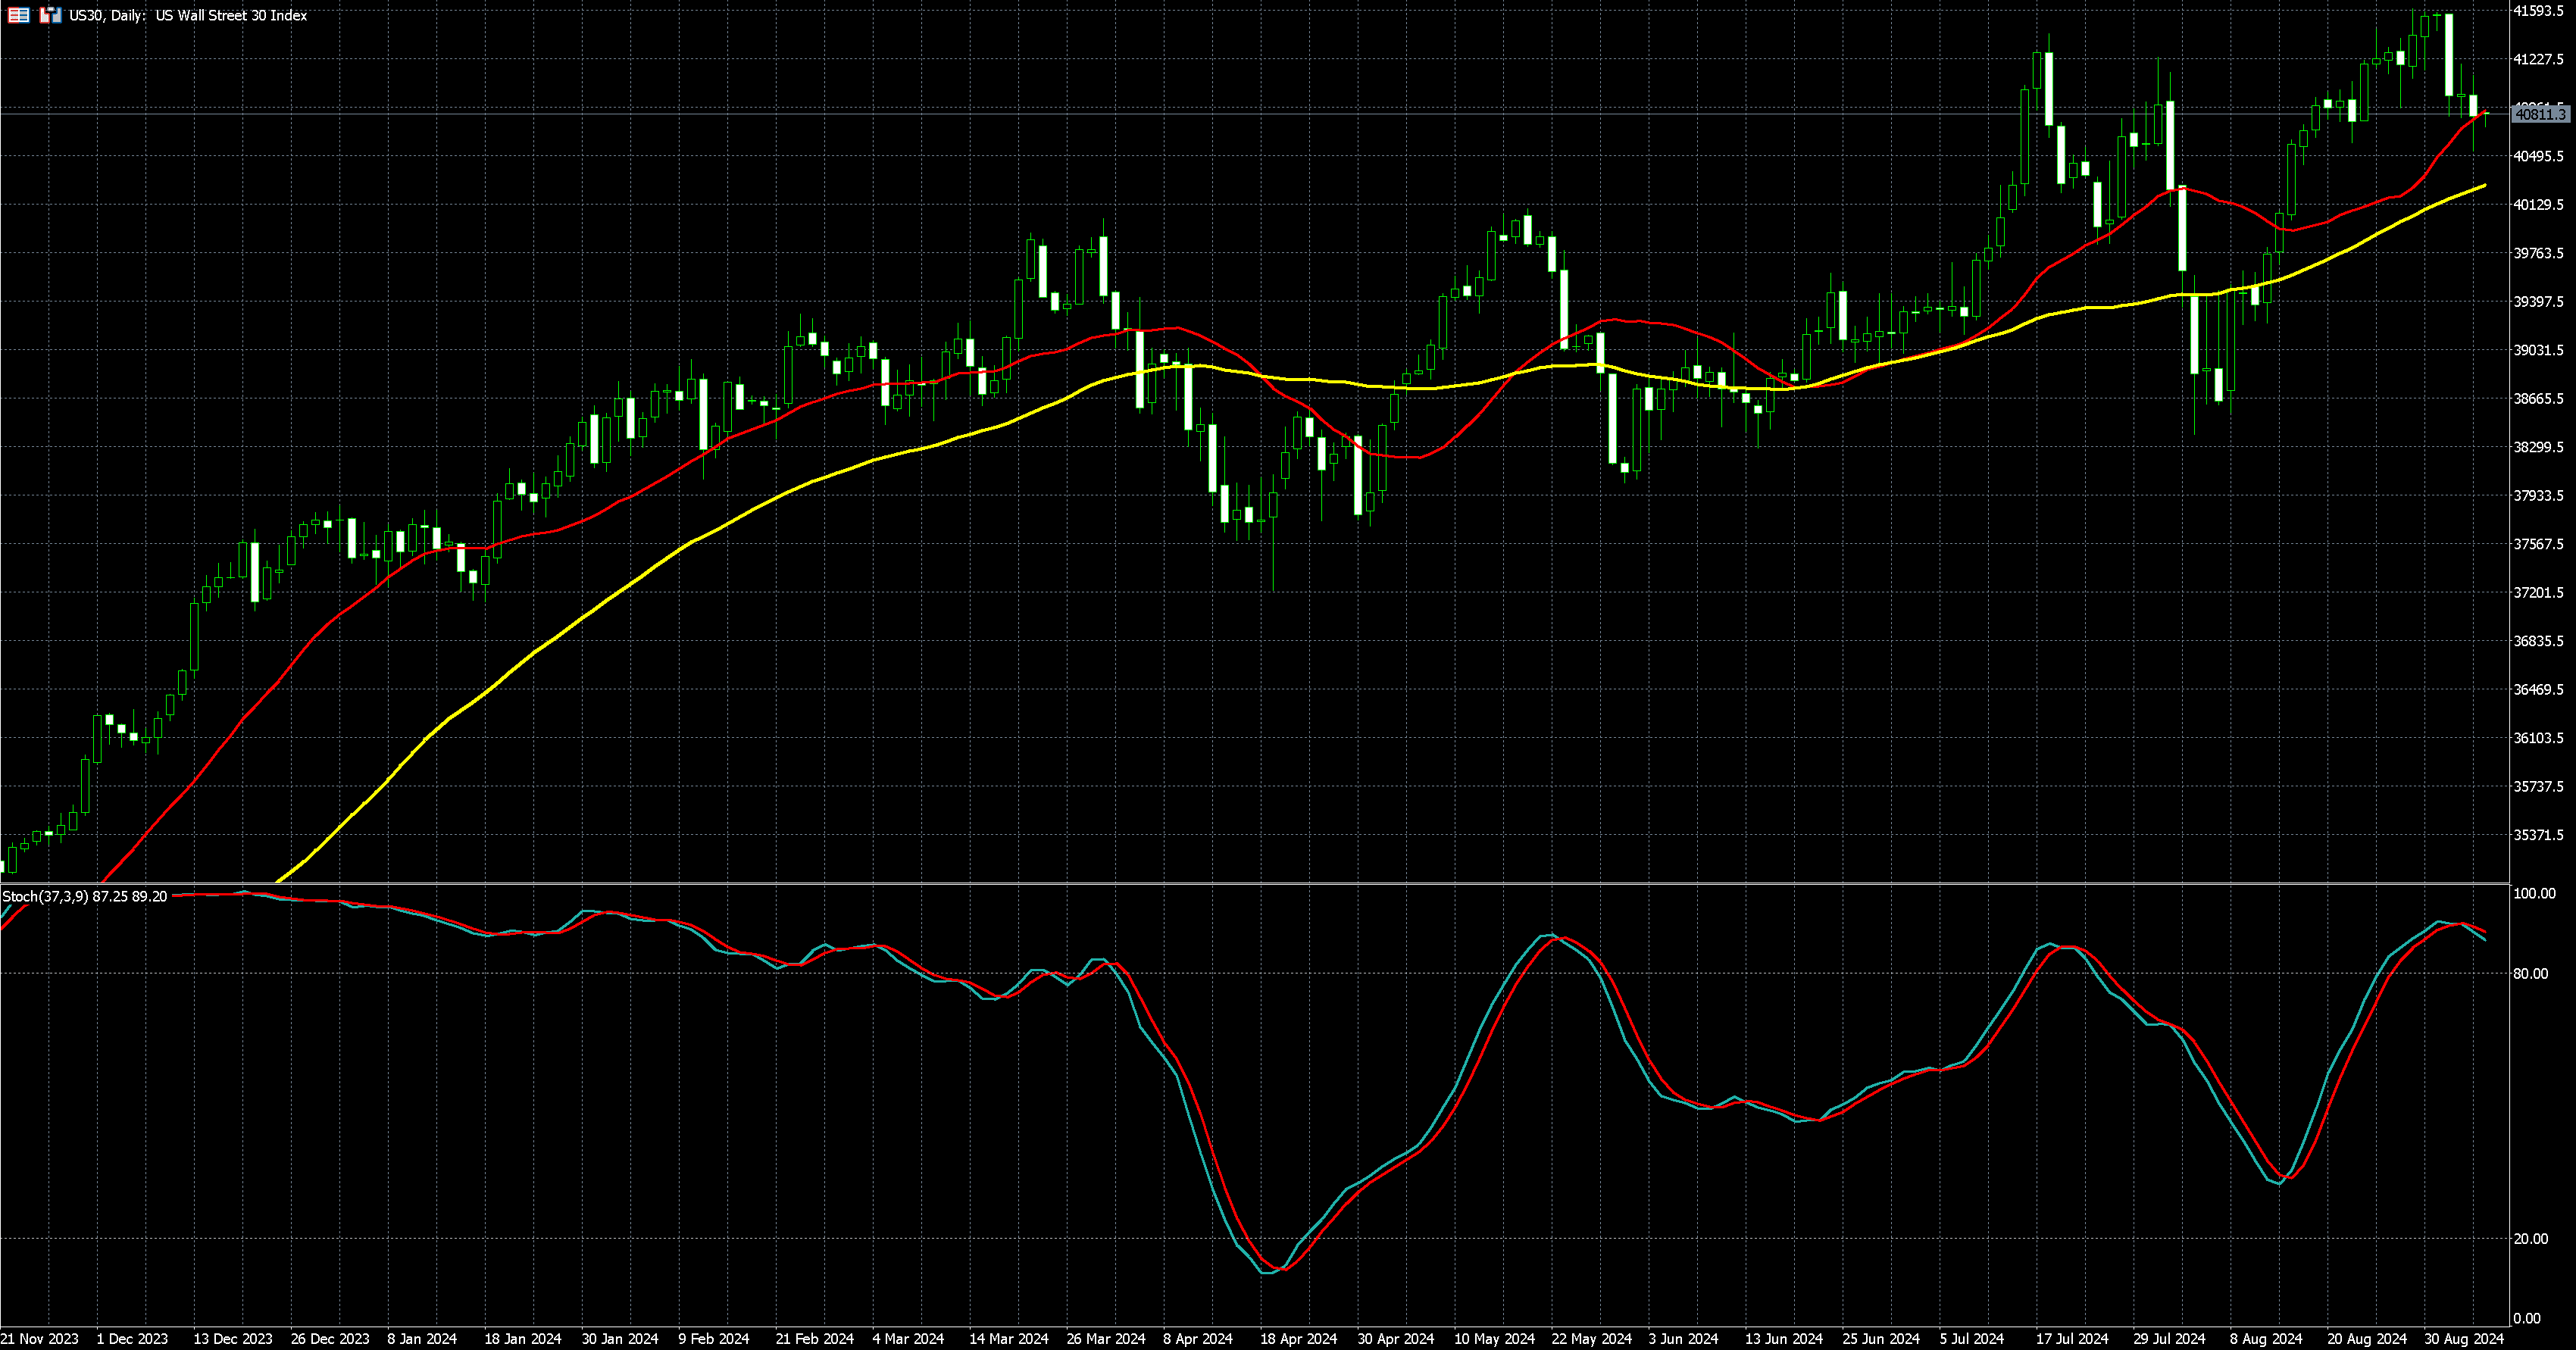This screenshot has width=2576, height=1350.
Task: Select the 8 Jan 2024 date label
Action: (x=421, y=1338)
